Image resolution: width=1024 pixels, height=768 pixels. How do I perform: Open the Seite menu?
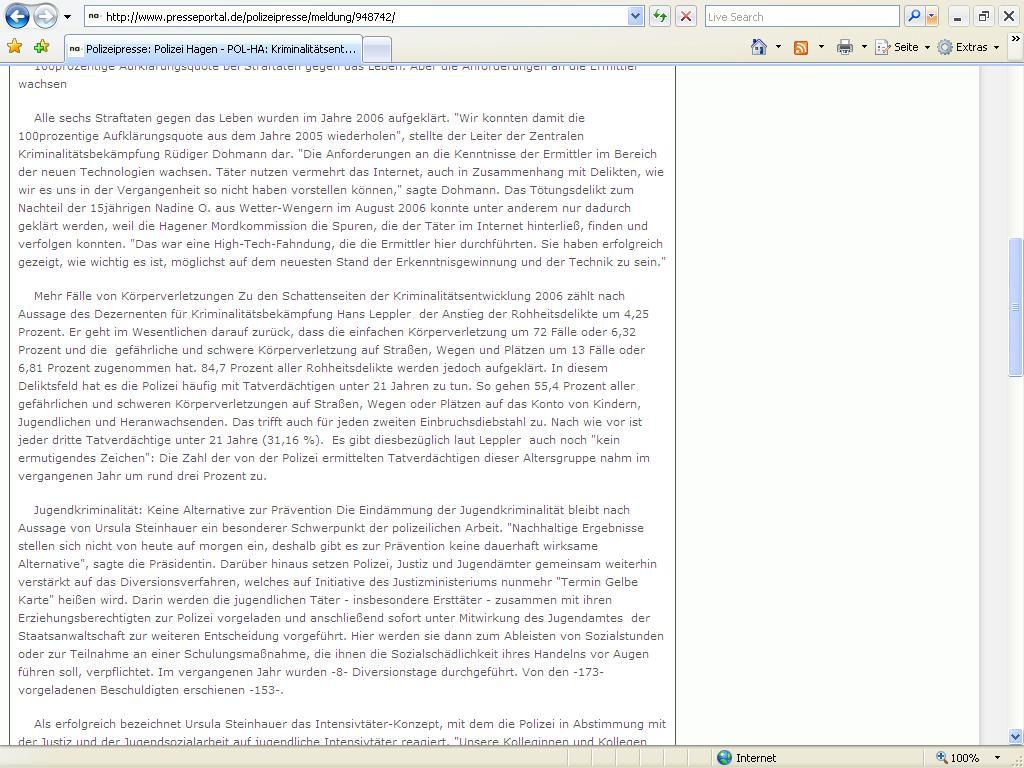(903, 47)
